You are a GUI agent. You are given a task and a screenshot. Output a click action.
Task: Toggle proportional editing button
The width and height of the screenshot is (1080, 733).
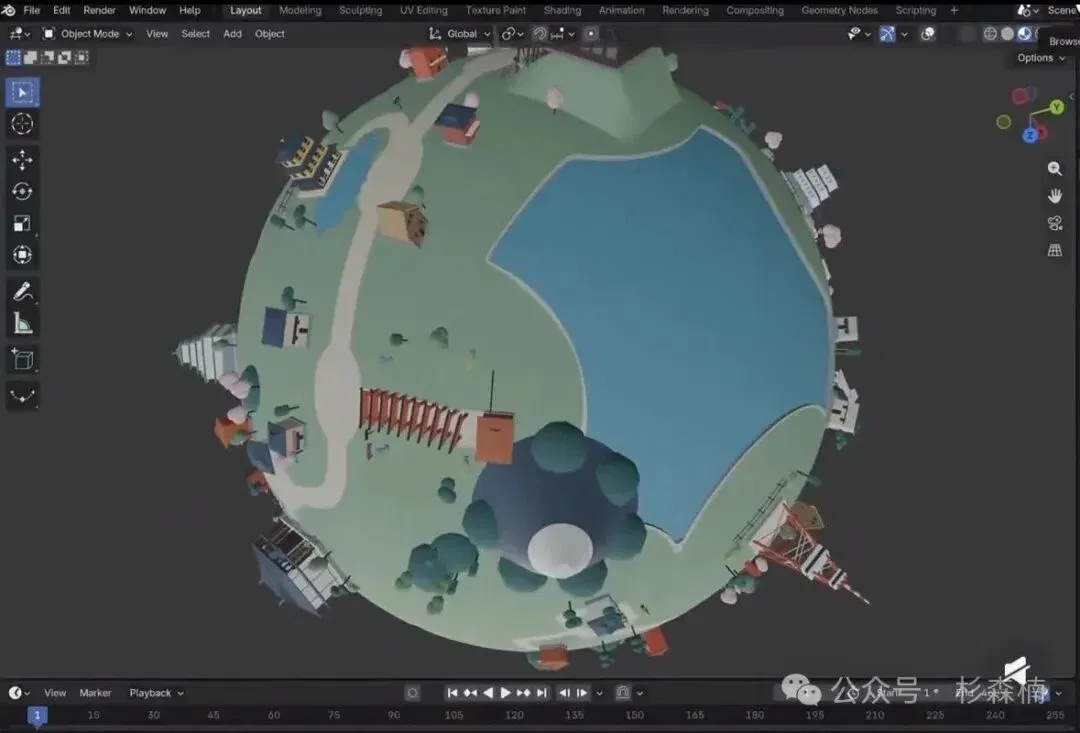tap(591, 34)
